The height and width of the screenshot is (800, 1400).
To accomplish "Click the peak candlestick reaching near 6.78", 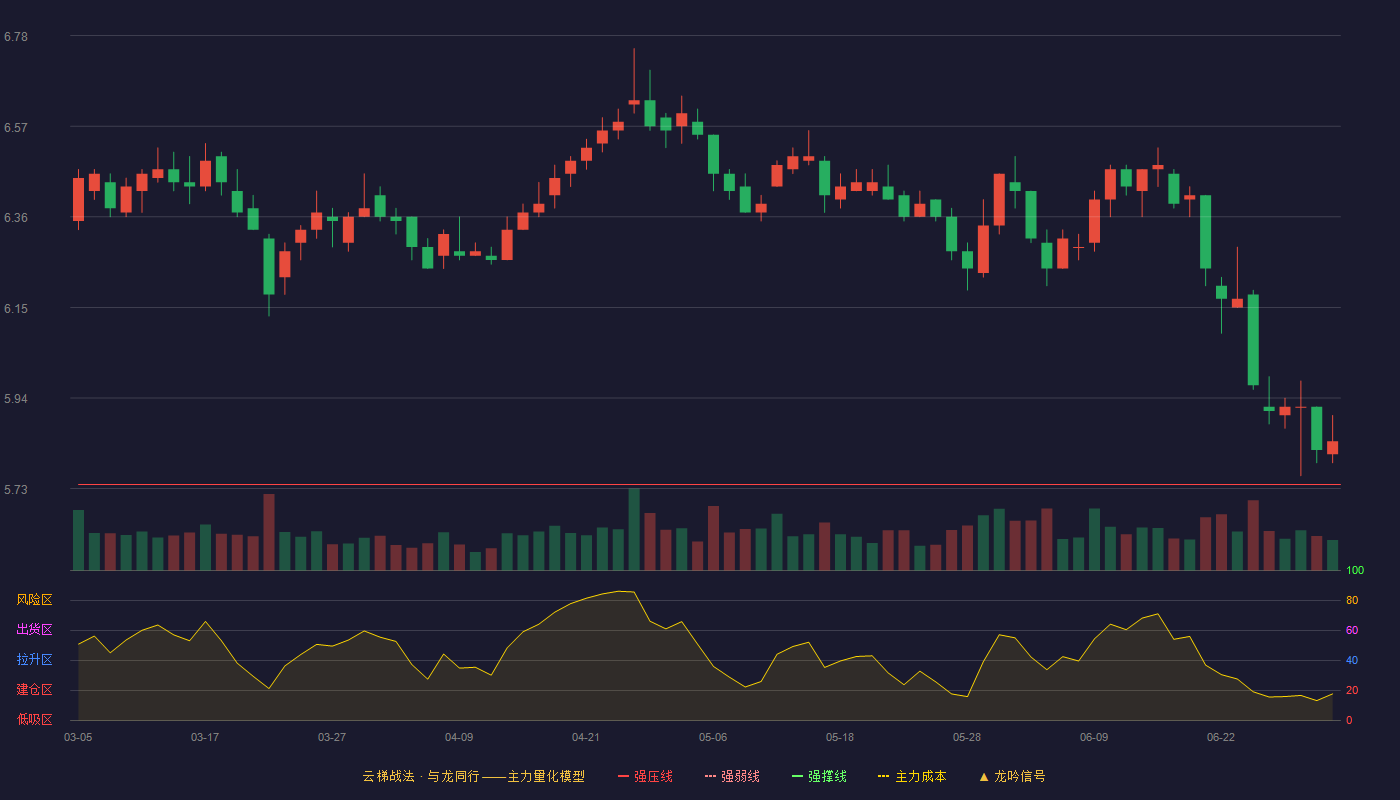I will point(634,80).
